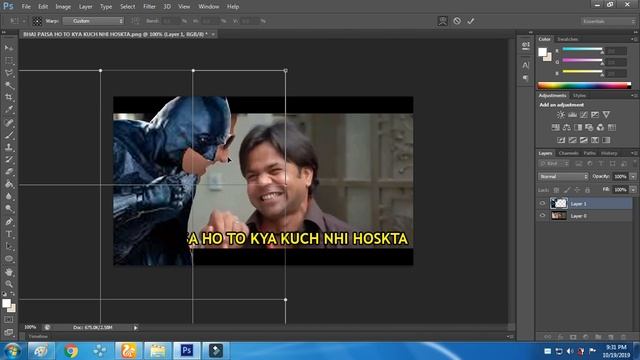
Task: Select Layer 0 thumbnail
Action: 559,216
